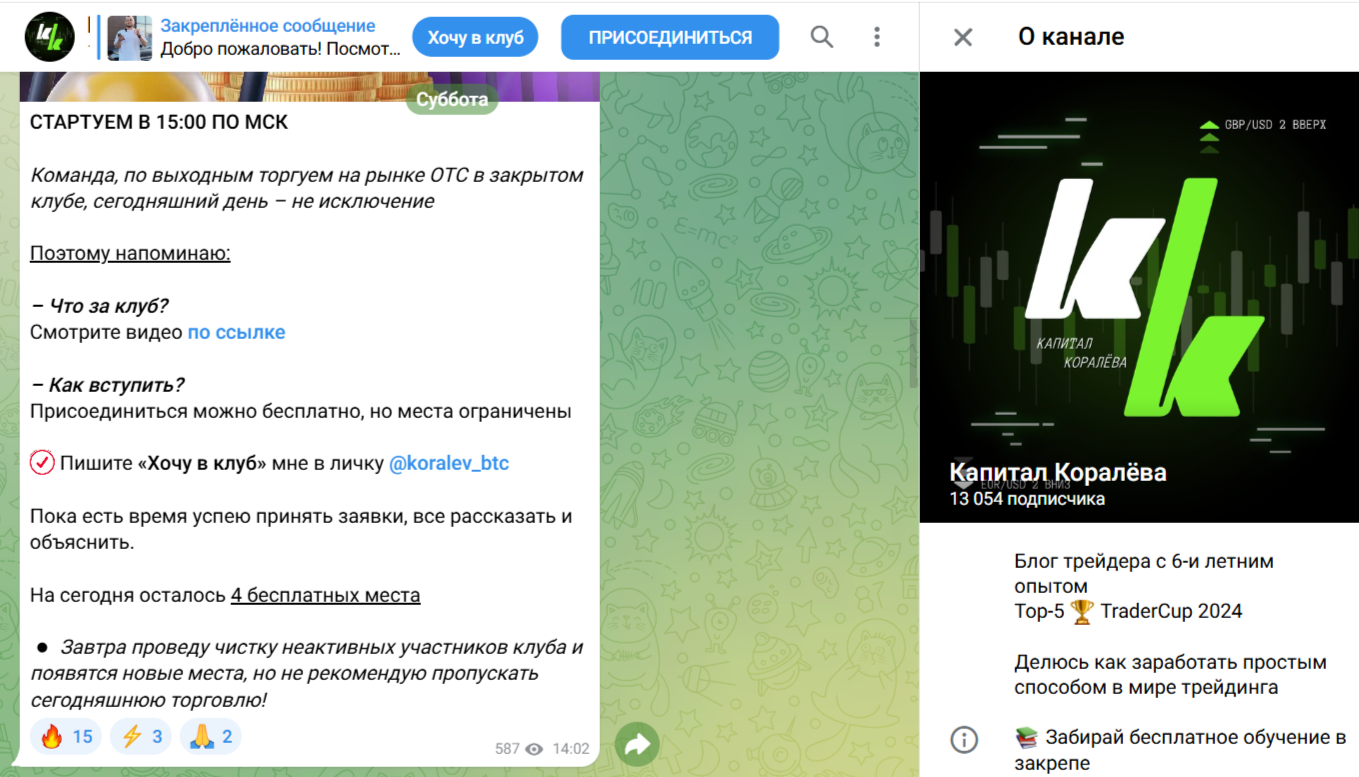Open the three-dot more options menu

tap(877, 37)
